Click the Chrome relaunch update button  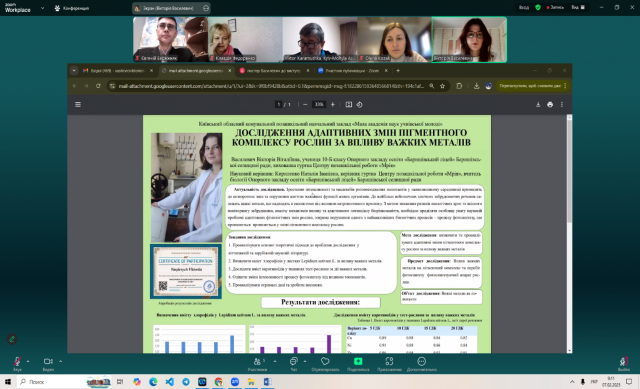[531, 86]
